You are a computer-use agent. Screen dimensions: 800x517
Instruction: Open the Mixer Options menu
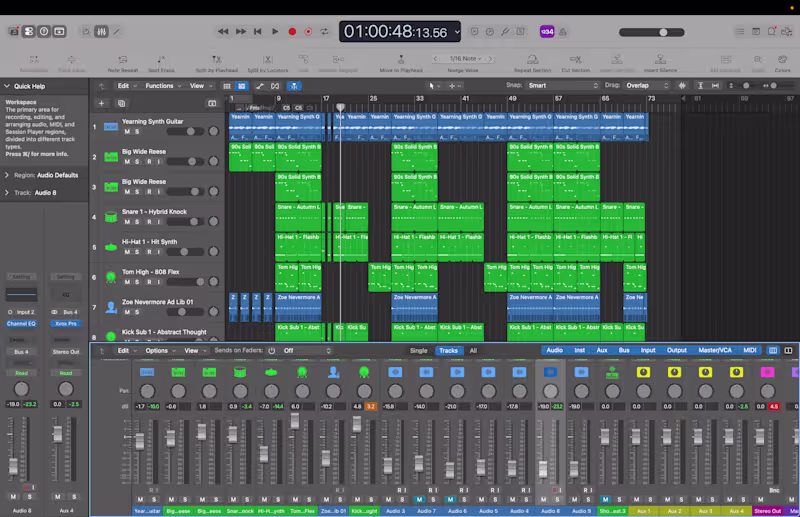click(160, 351)
